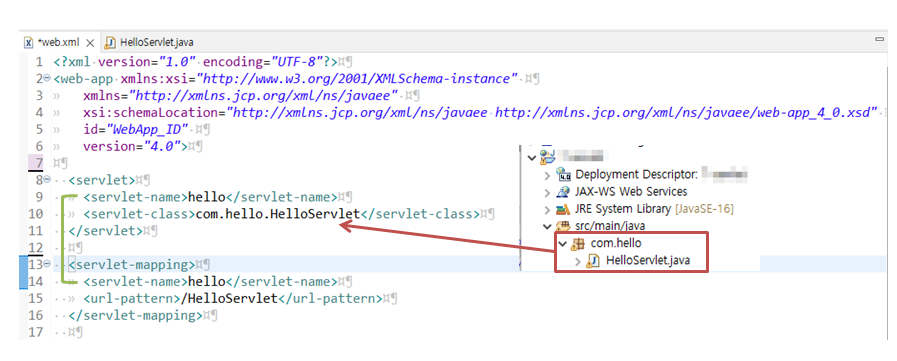The height and width of the screenshot is (361, 897).
Task: Select JRE System Library [JavaSE-16]
Action: tap(654, 209)
